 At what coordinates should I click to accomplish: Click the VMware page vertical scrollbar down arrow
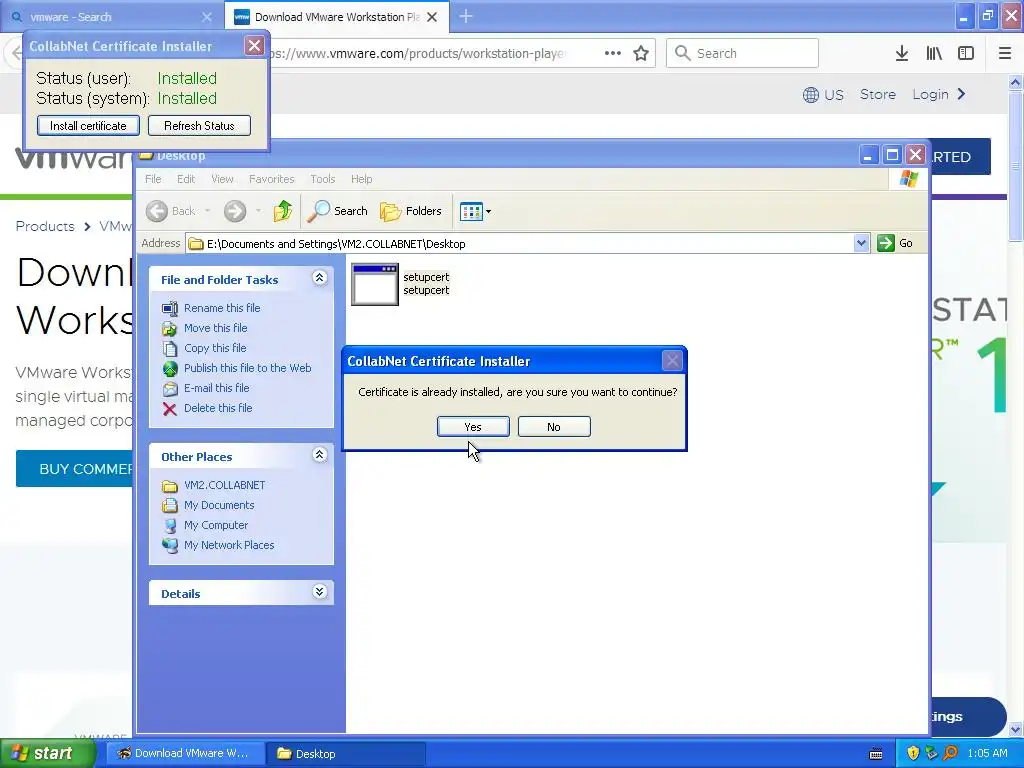[x=1015, y=729]
